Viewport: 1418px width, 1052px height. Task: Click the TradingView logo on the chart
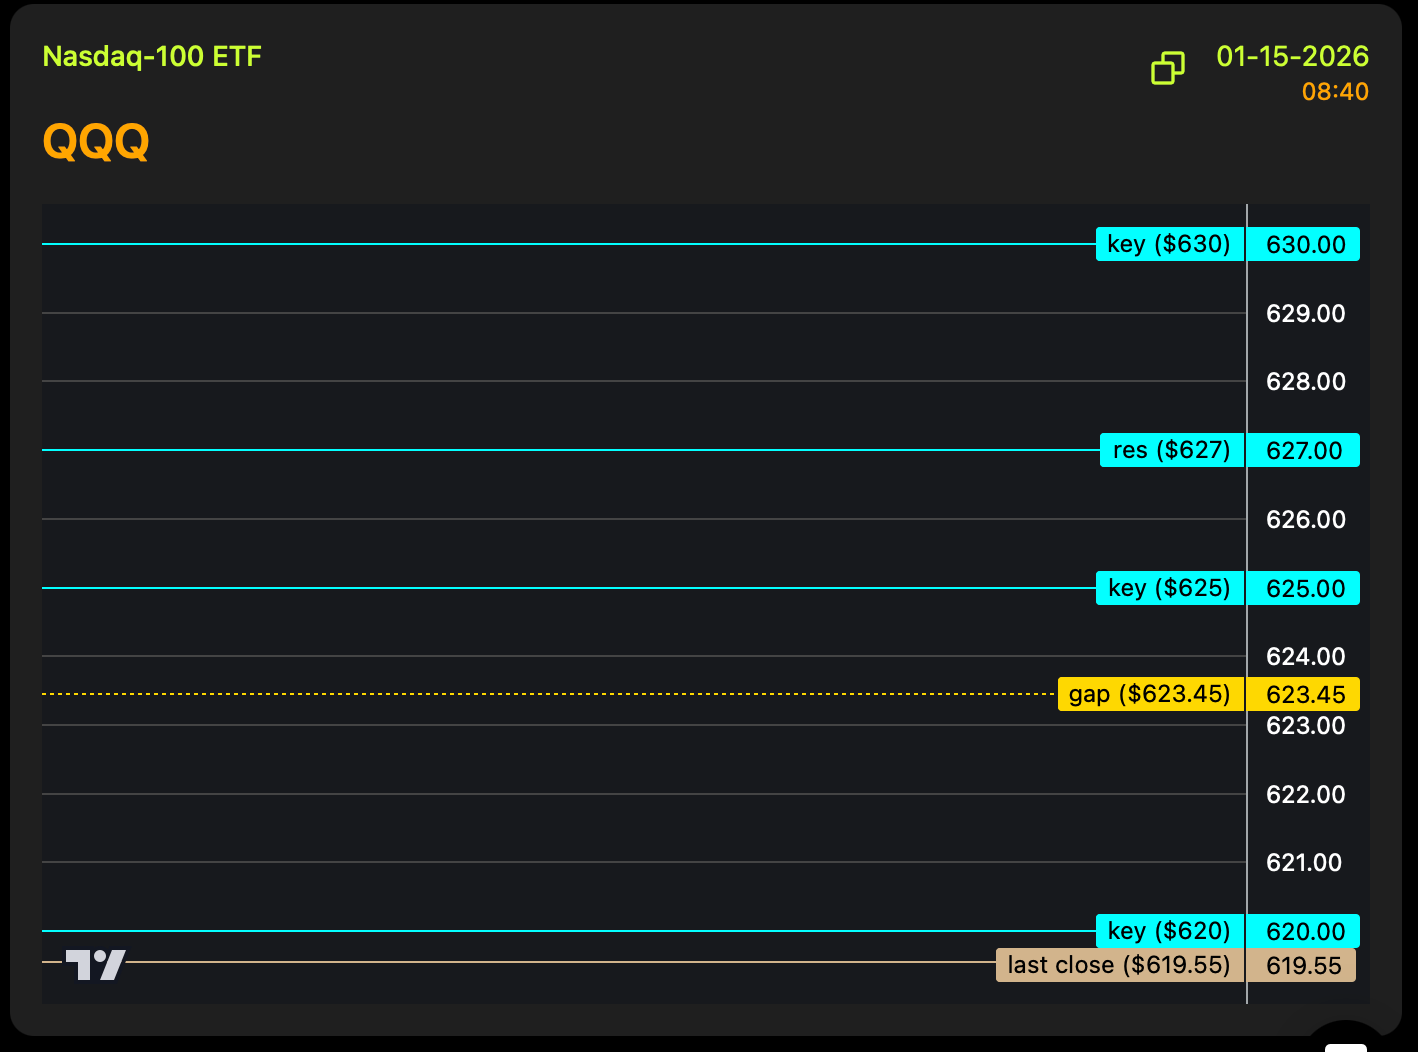(96, 964)
